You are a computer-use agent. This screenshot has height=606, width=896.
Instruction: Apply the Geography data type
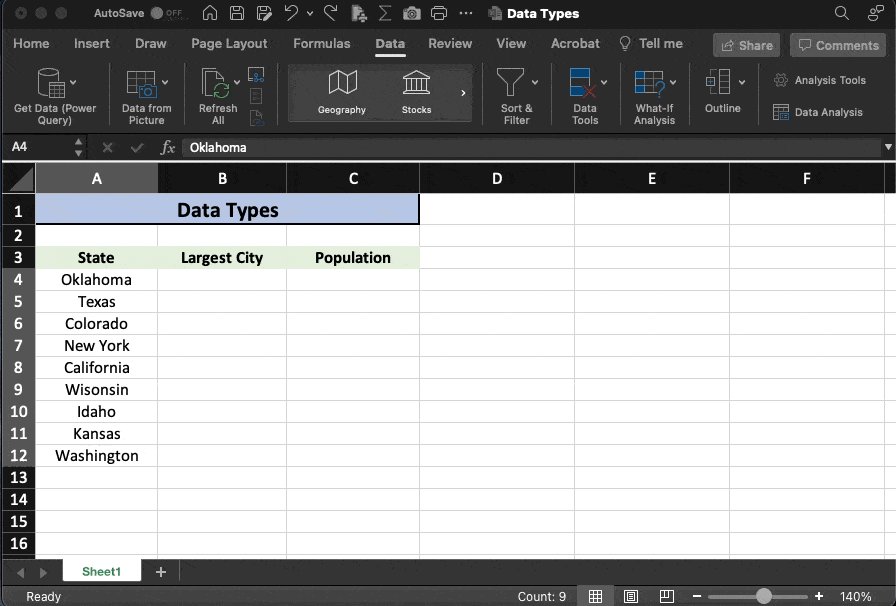pos(342,92)
